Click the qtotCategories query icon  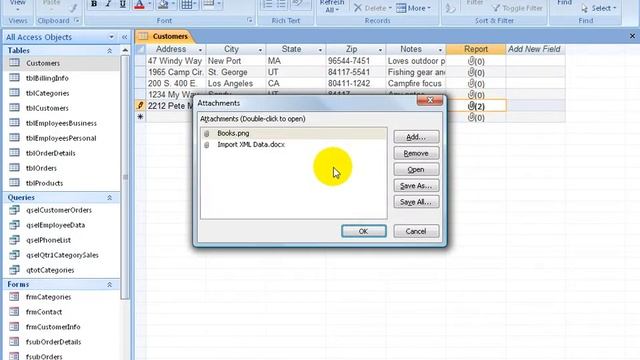(x=14, y=270)
